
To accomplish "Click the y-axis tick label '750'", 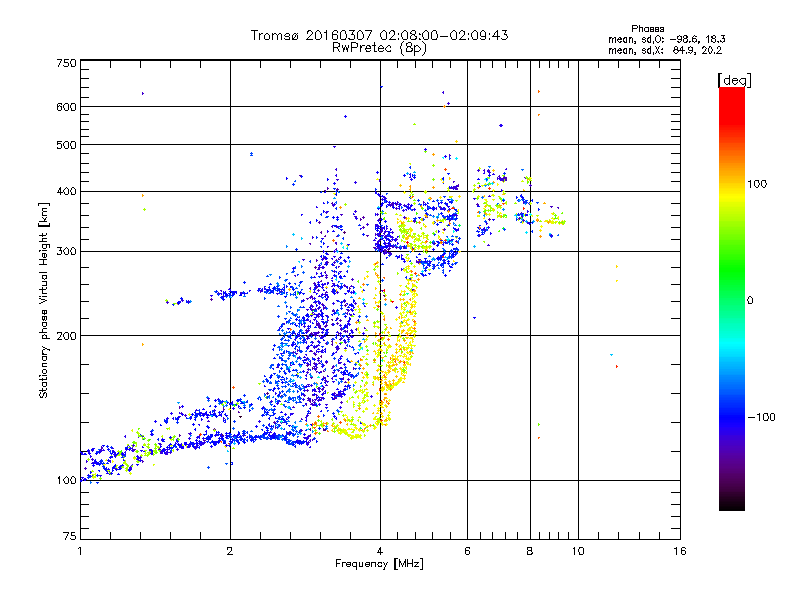I will click(66, 63).
